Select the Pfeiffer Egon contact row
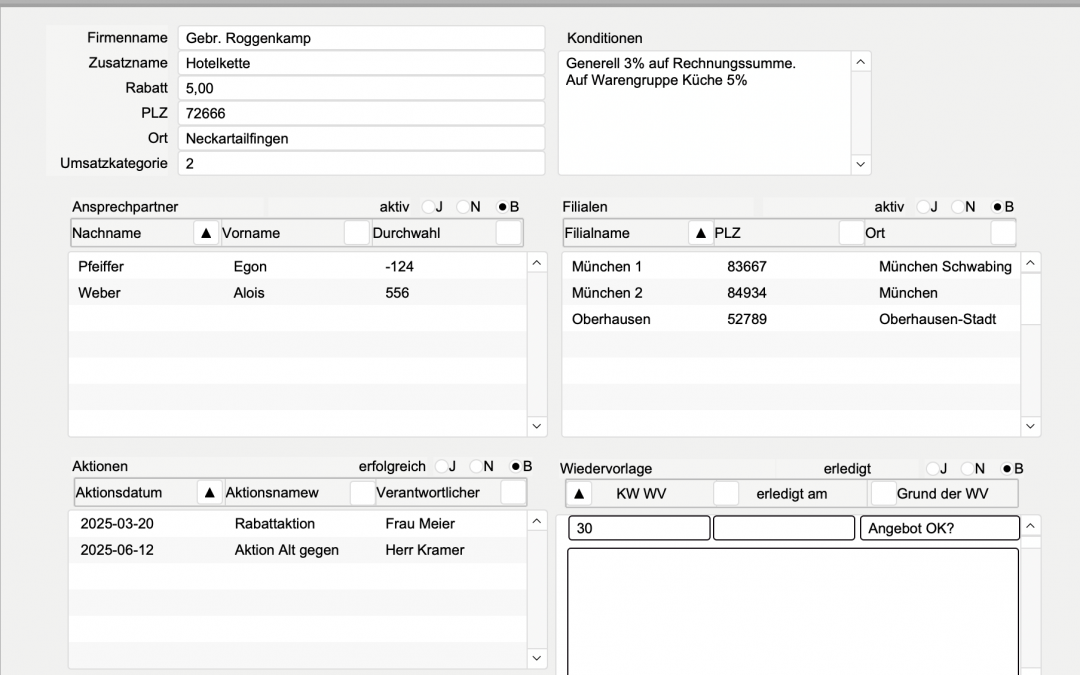The width and height of the screenshot is (1080, 675). (x=297, y=267)
